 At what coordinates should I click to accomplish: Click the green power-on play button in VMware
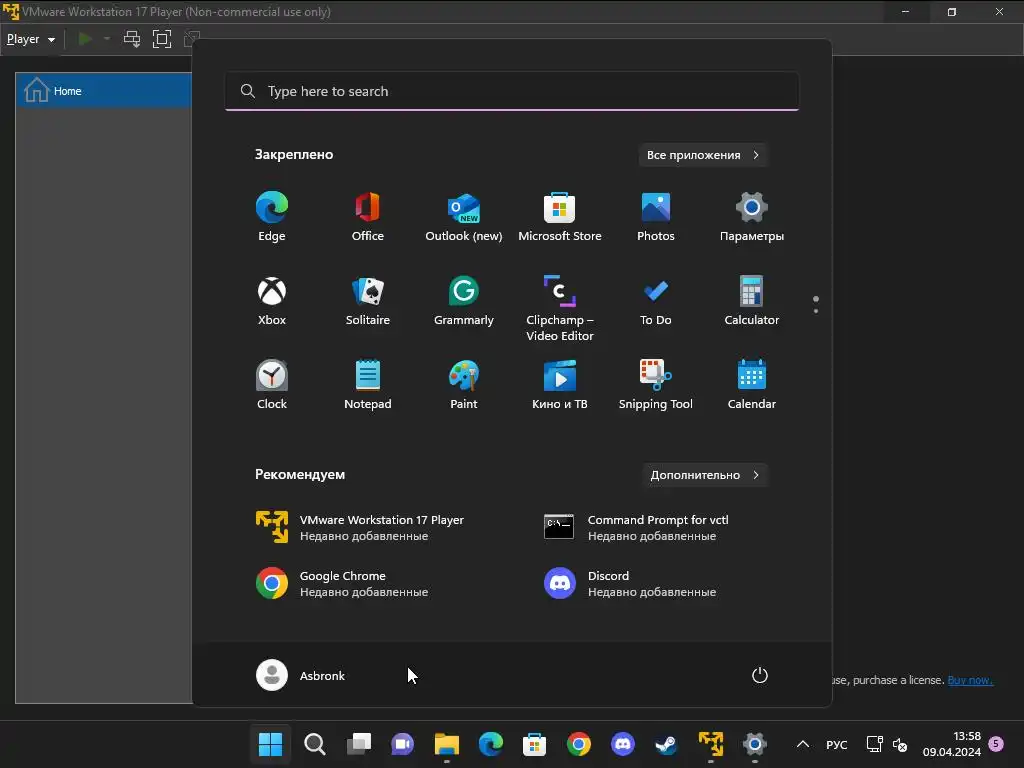pos(85,39)
